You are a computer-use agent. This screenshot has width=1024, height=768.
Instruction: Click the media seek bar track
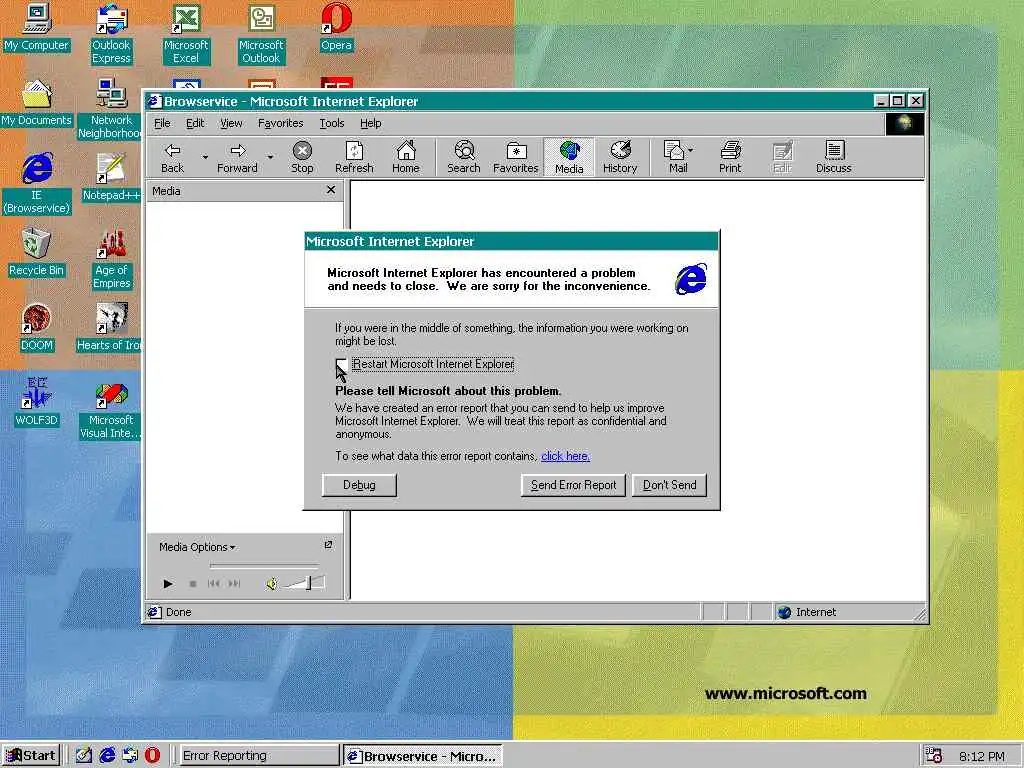coord(264,566)
